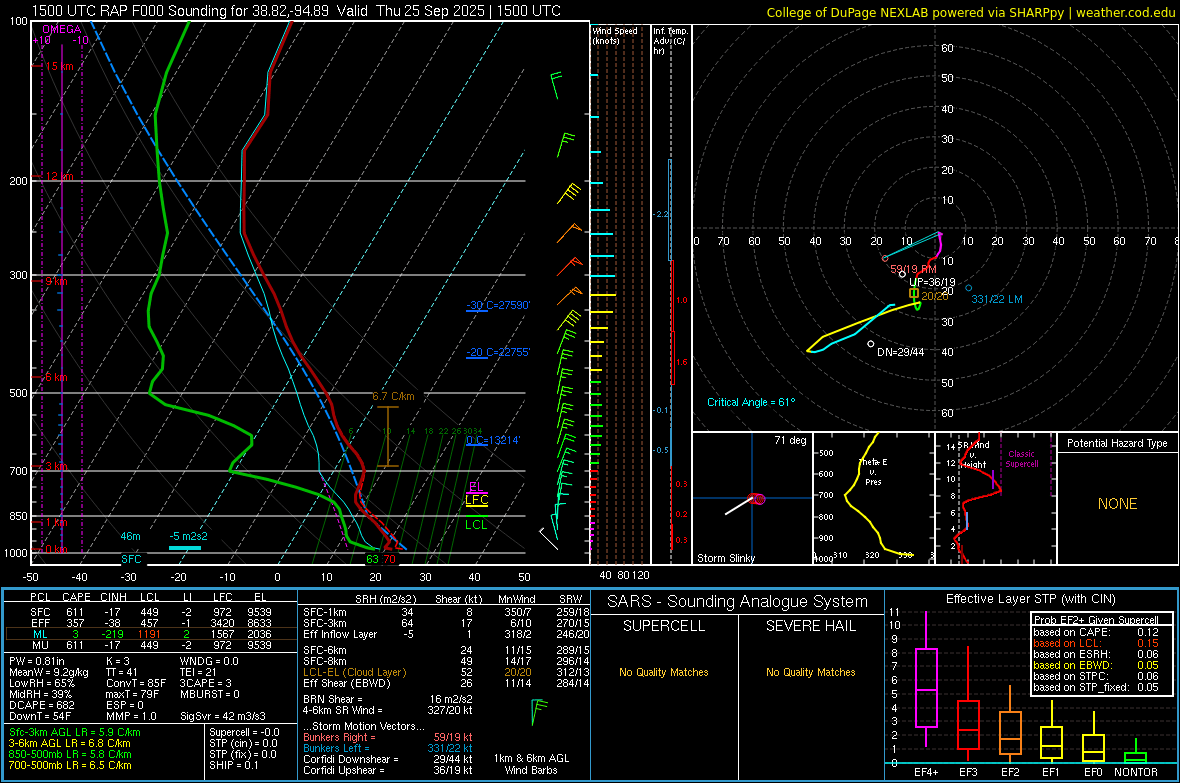The width and height of the screenshot is (1180, 783).
Task: Click the Theta-E v. Pres label
Action: 873,471
